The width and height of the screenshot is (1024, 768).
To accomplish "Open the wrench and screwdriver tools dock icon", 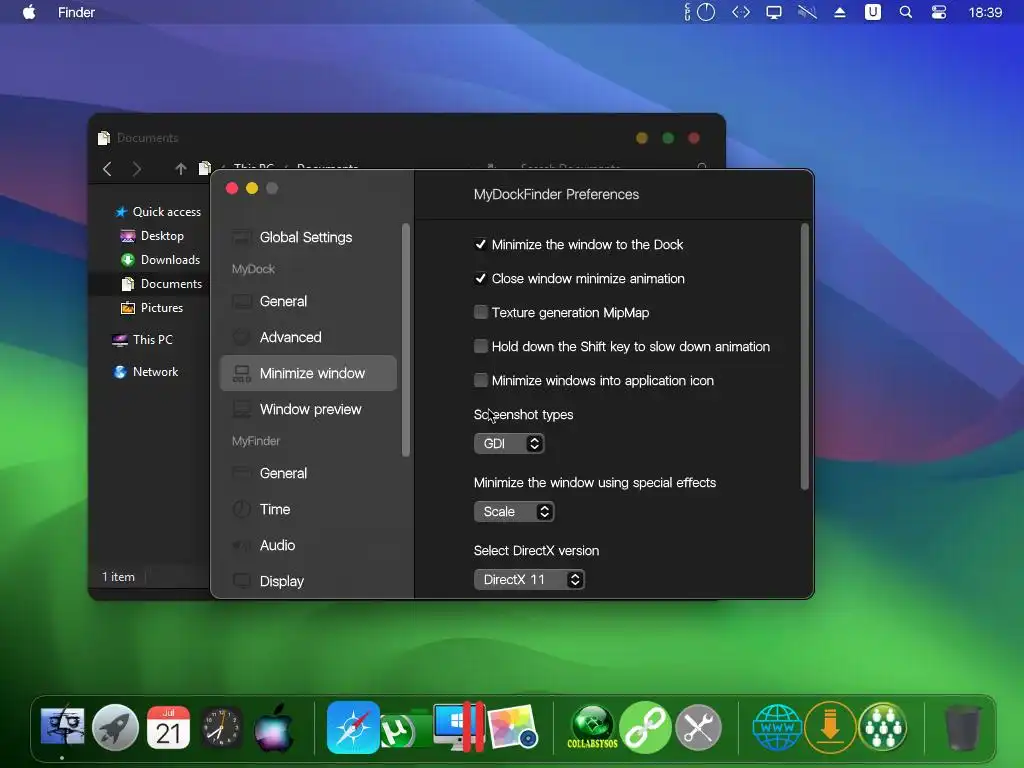I will pos(698,727).
